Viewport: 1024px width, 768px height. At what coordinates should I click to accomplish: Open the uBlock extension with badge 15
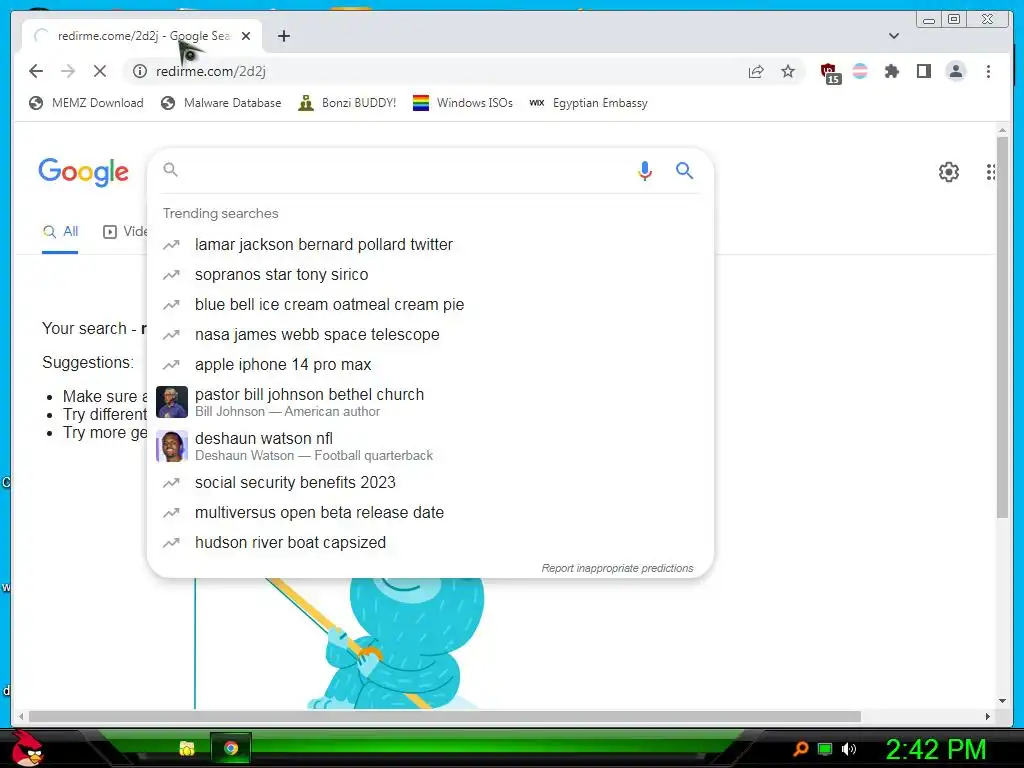[x=829, y=72]
